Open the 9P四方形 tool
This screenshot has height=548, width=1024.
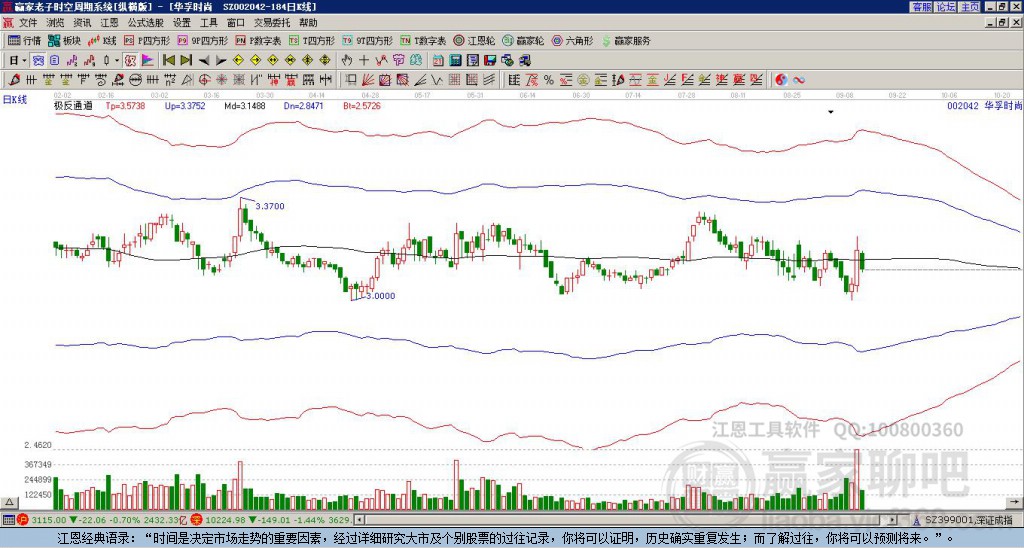pyautogui.click(x=202, y=40)
